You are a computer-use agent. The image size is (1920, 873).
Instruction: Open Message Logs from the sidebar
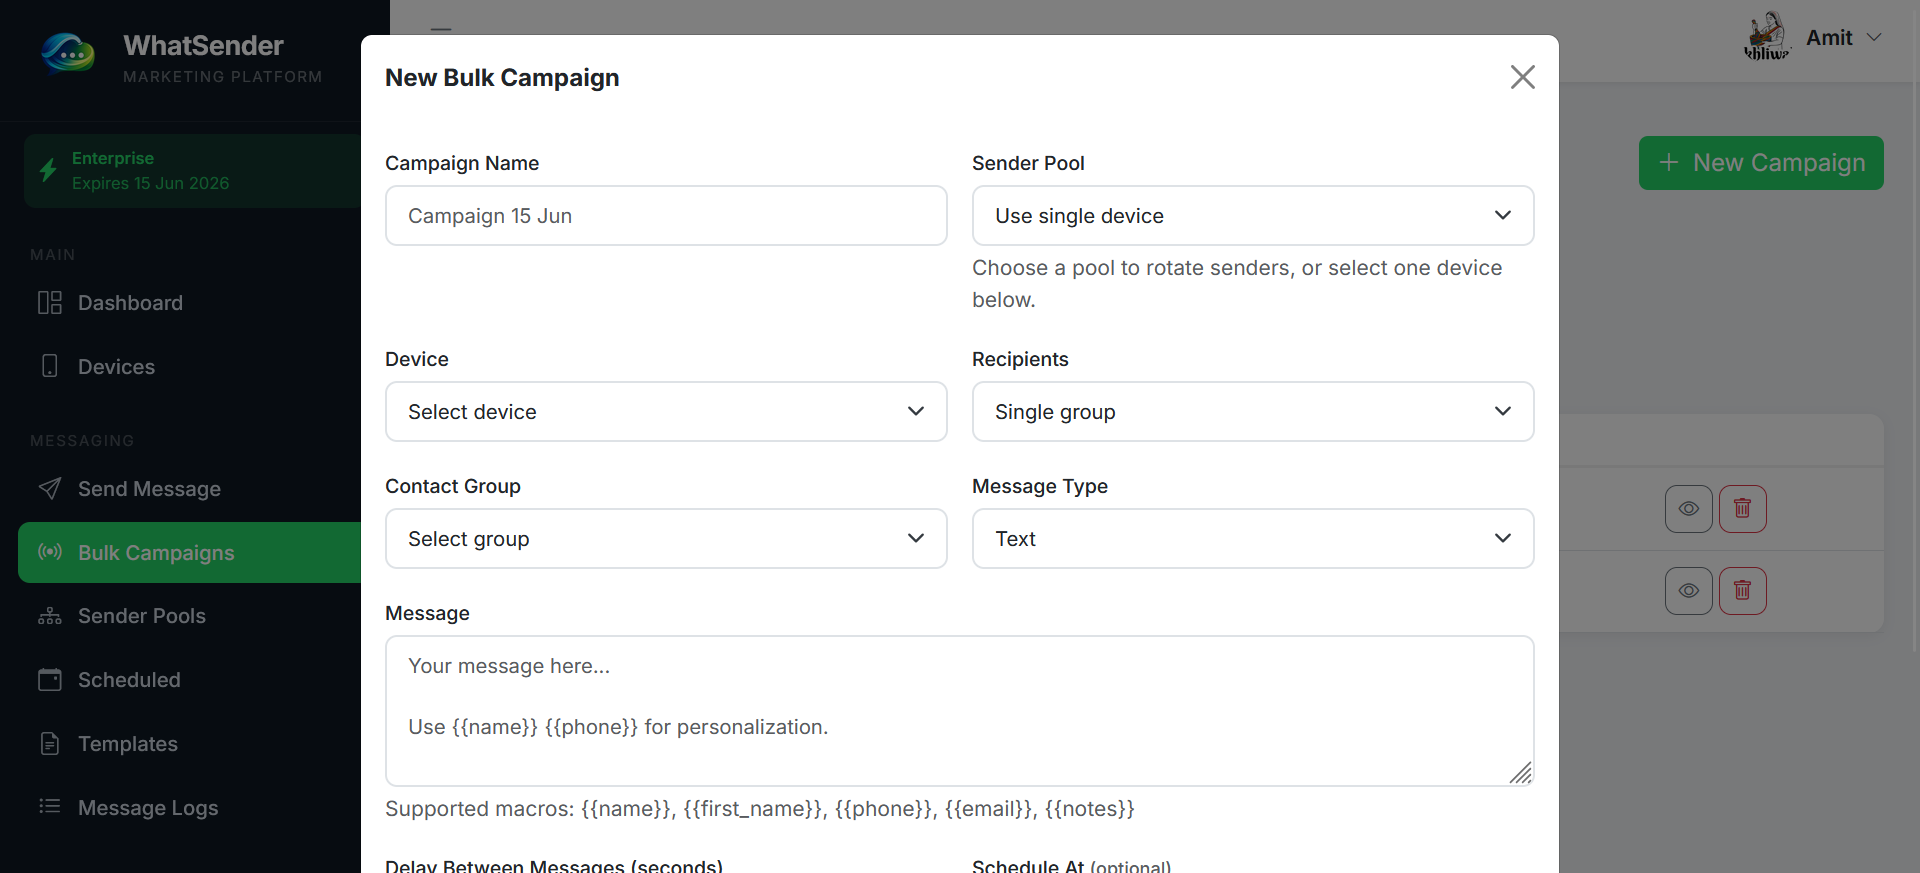point(189,808)
